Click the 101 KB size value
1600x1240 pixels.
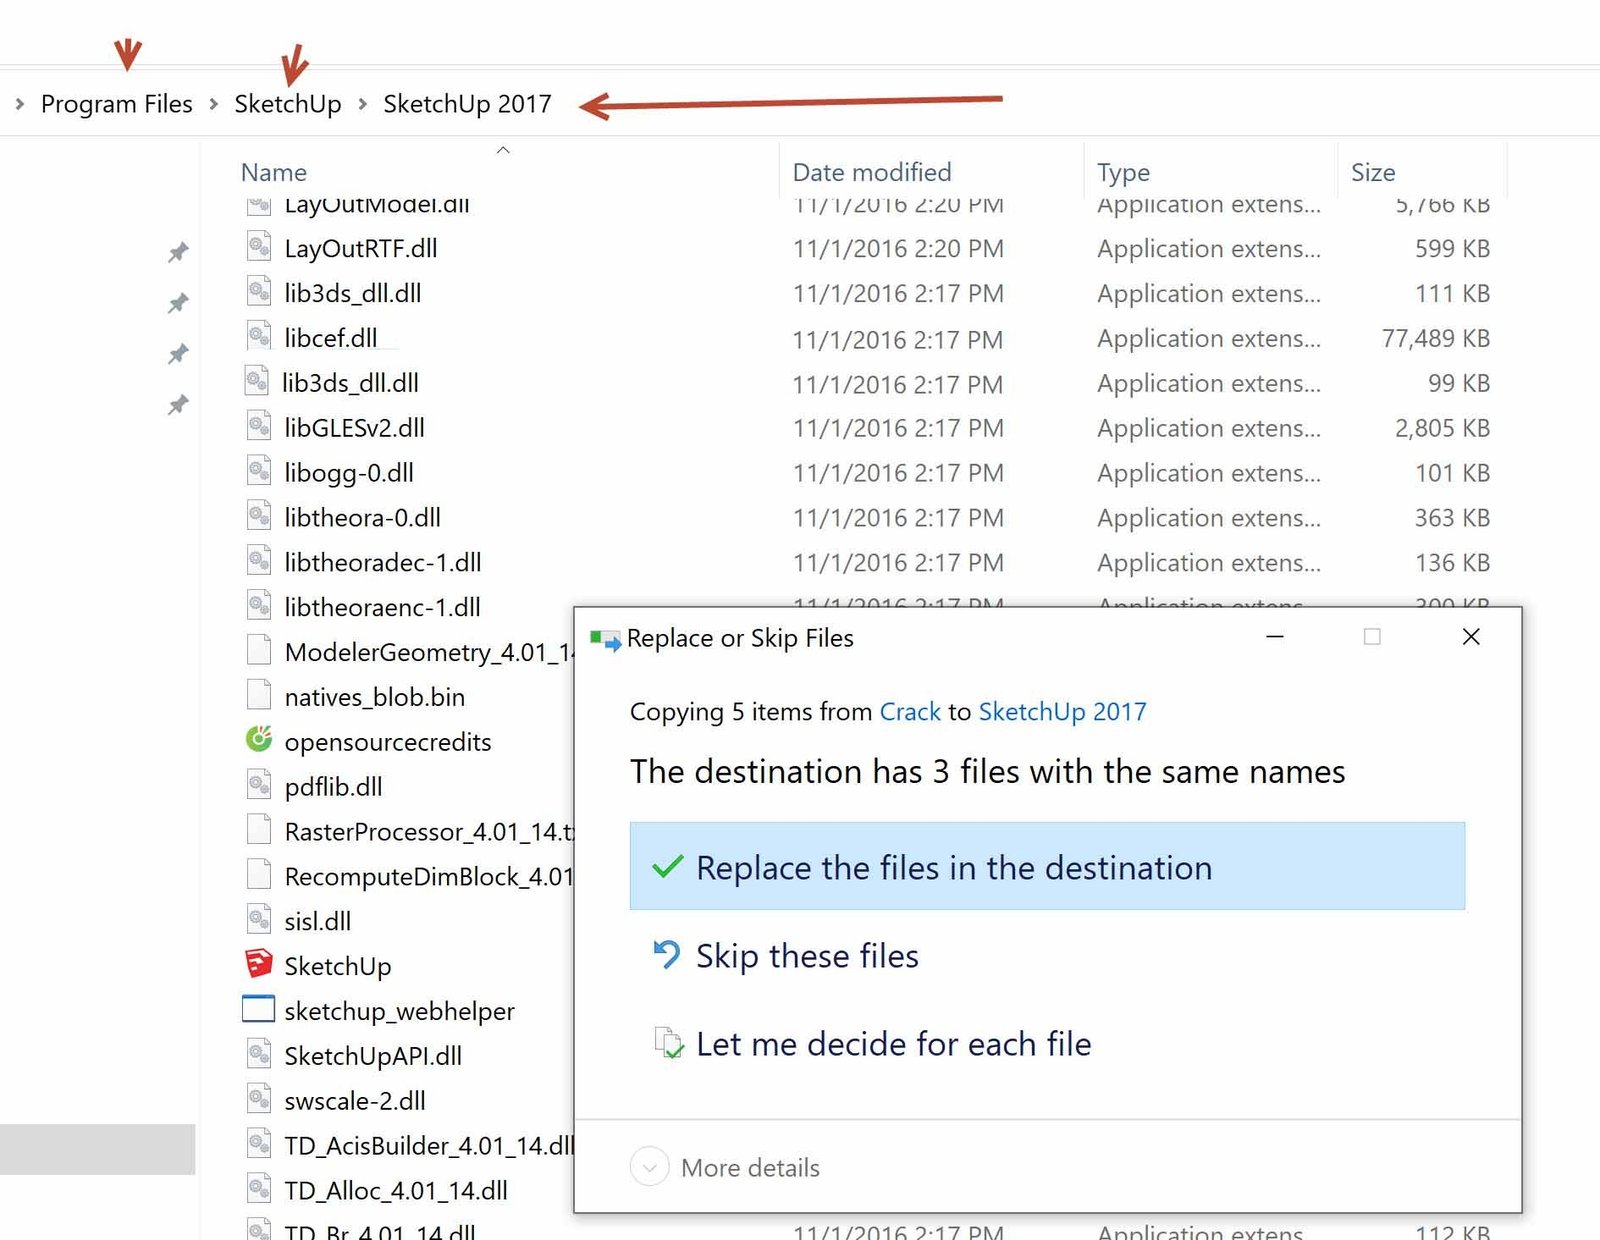click(x=1452, y=473)
